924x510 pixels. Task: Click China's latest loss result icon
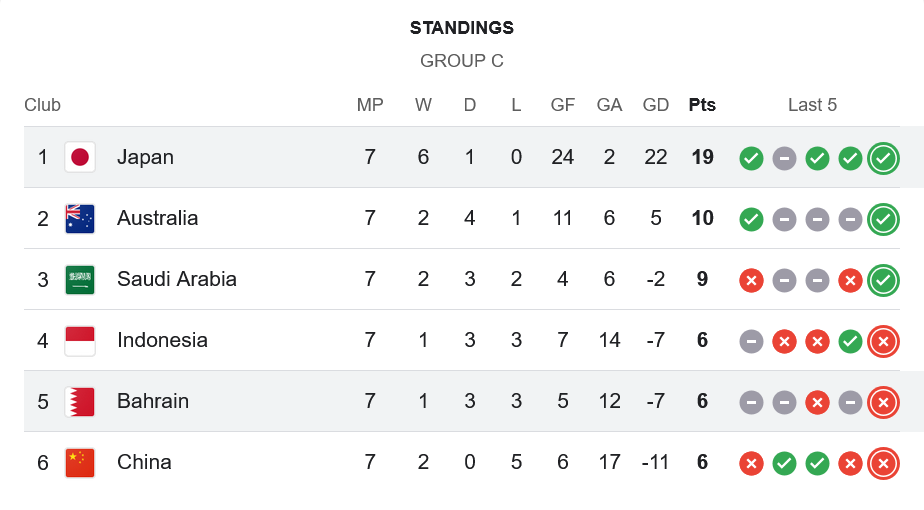click(x=882, y=463)
